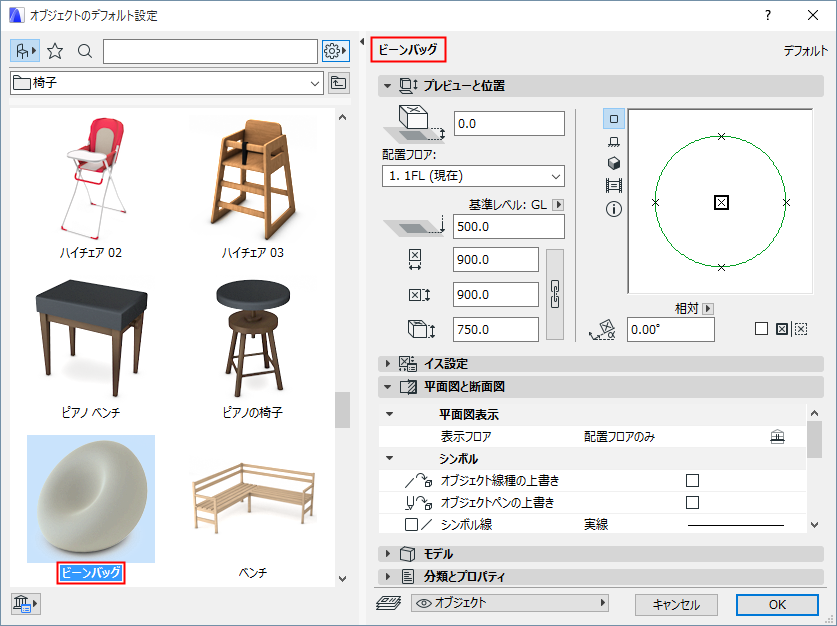Toggle the crossed-box mirror option
The image size is (837, 626).
782,329
